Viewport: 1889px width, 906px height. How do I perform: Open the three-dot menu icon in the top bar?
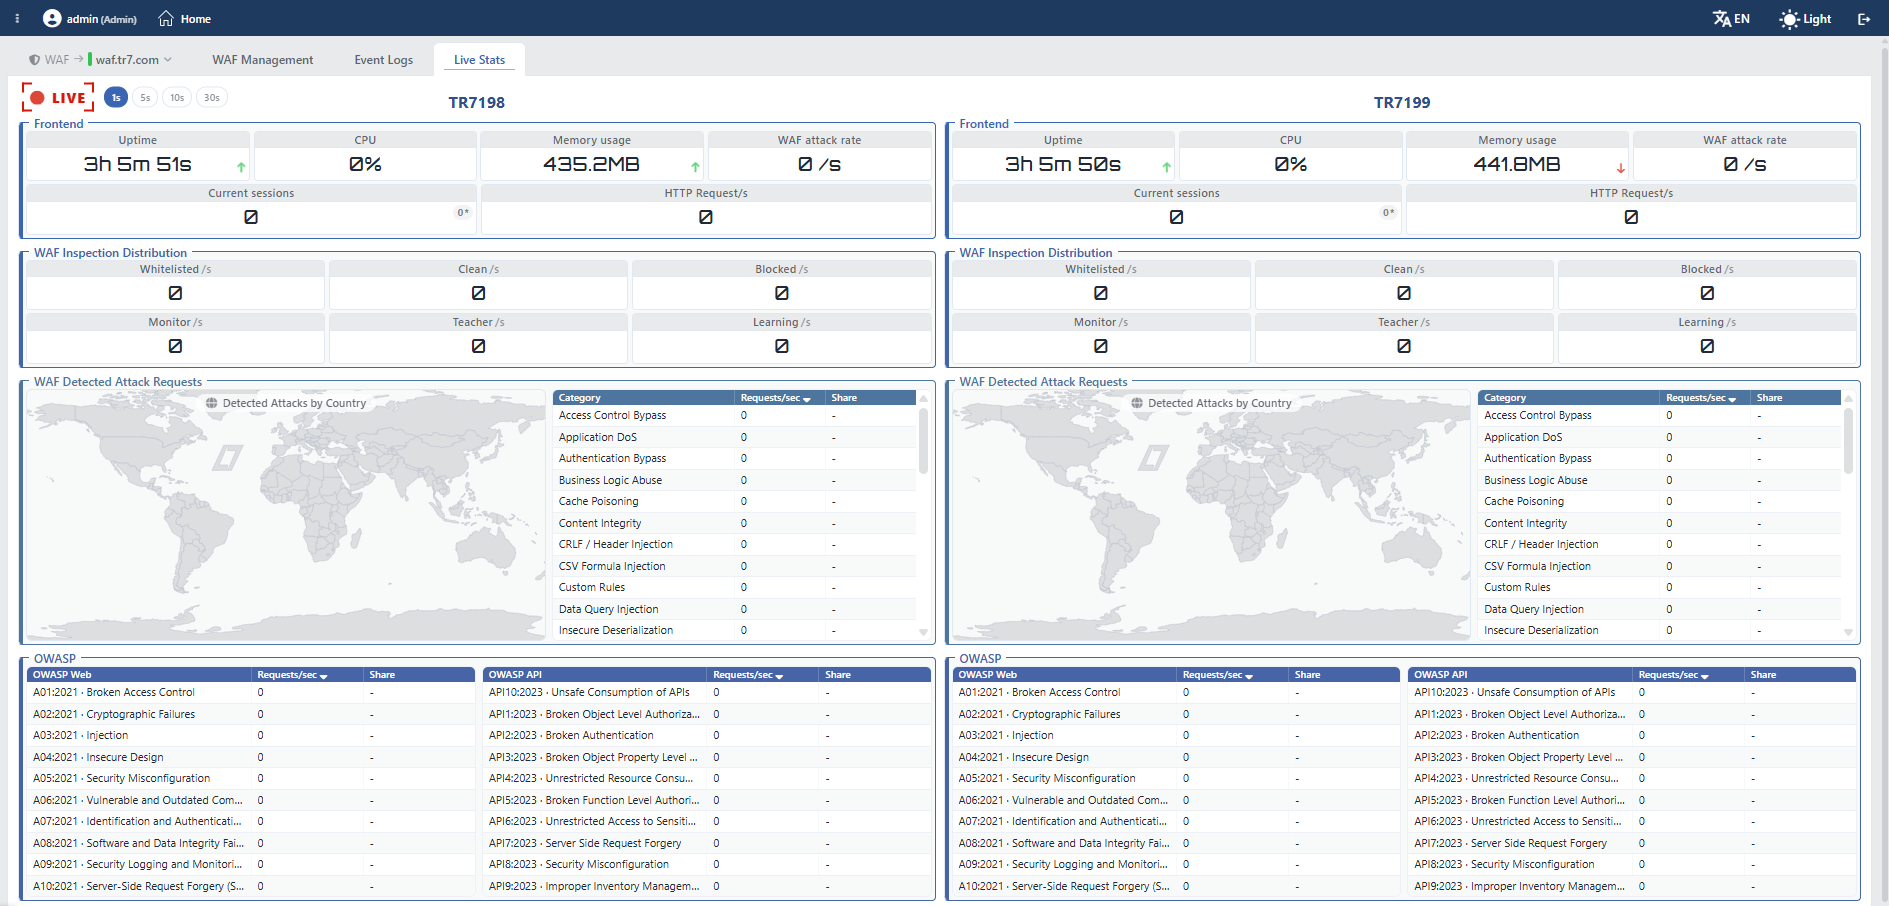pos(17,19)
